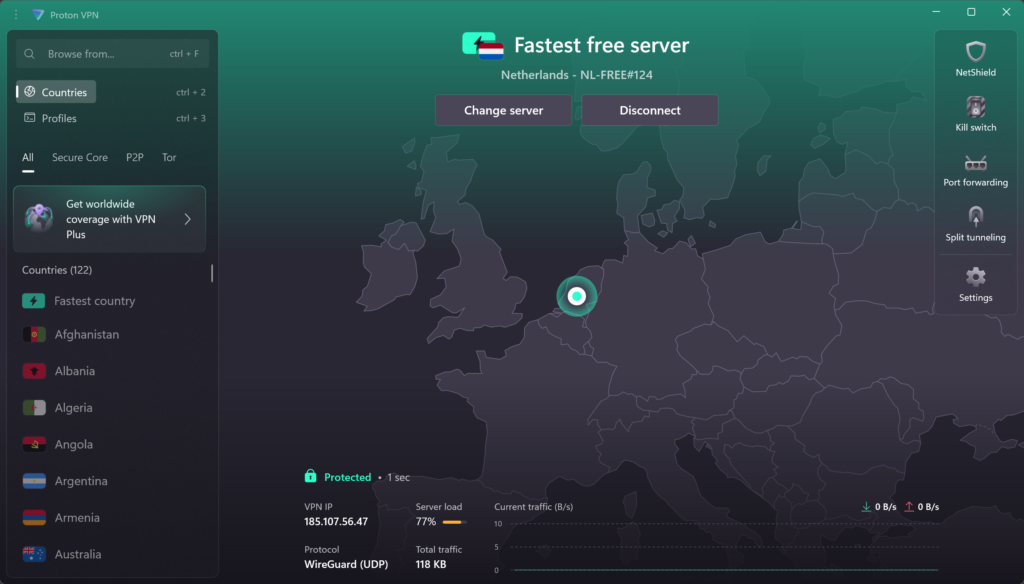Image resolution: width=1024 pixels, height=584 pixels.
Task: Click the WireGuard (UDP) protocol value
Action: pos(346,564)
